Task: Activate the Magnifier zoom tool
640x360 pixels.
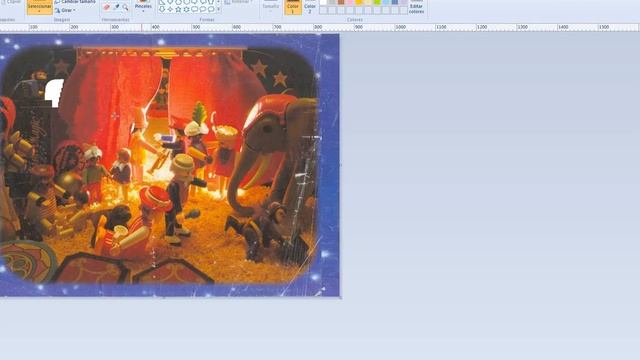Action: pyautogui.click(x=125, y=7)
